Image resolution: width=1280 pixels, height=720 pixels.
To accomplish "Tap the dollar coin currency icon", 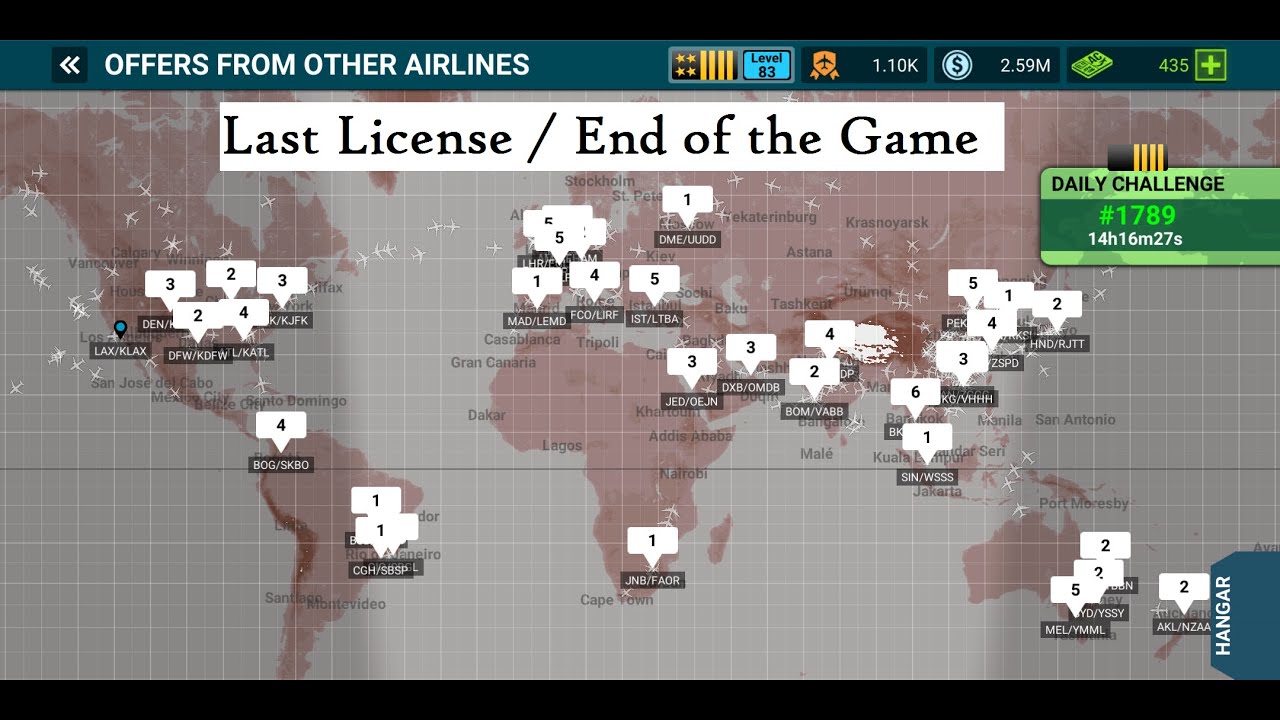I will [957, 66].
